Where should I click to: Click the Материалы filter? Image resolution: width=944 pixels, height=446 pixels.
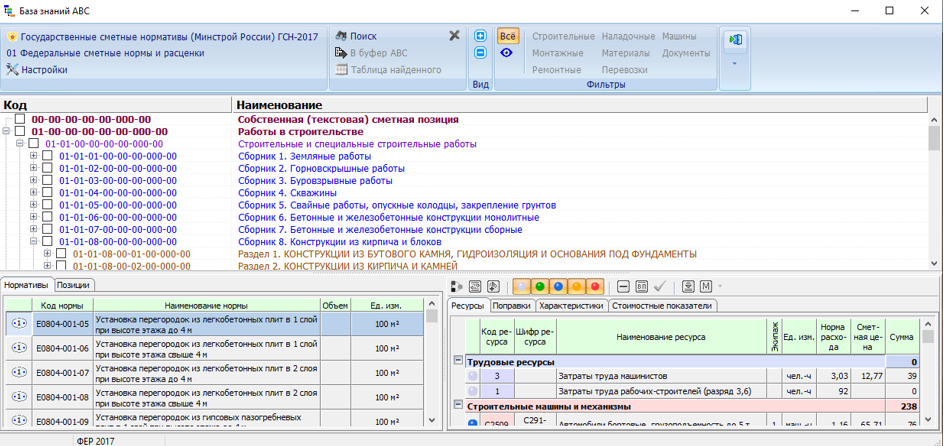click(x=626, y=53)
